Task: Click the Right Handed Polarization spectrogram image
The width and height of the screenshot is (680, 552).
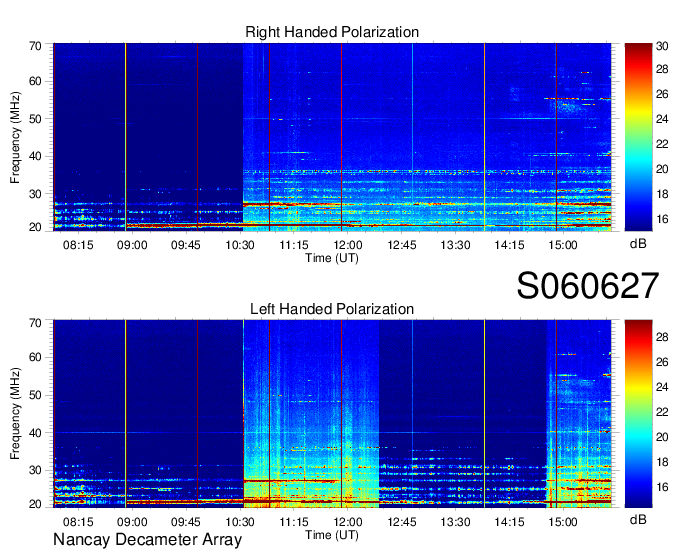Action: click(x=332, y=137)
